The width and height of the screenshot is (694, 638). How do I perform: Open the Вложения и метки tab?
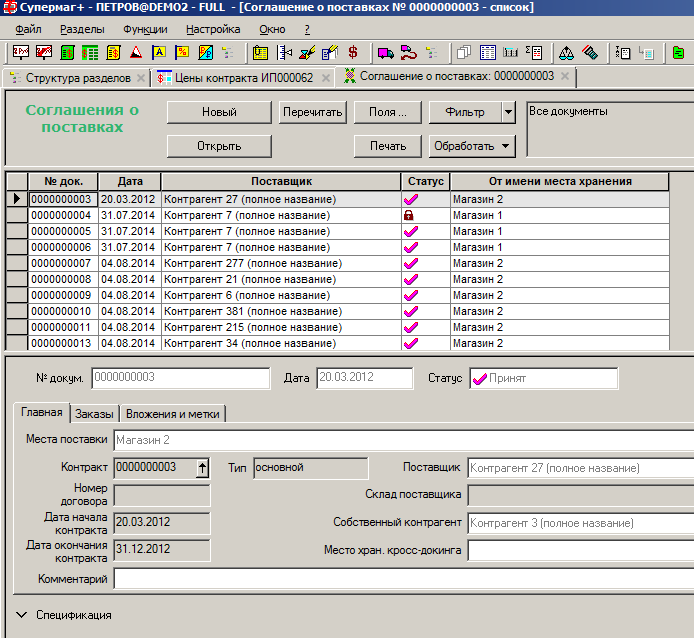click(x=173, y=414)
